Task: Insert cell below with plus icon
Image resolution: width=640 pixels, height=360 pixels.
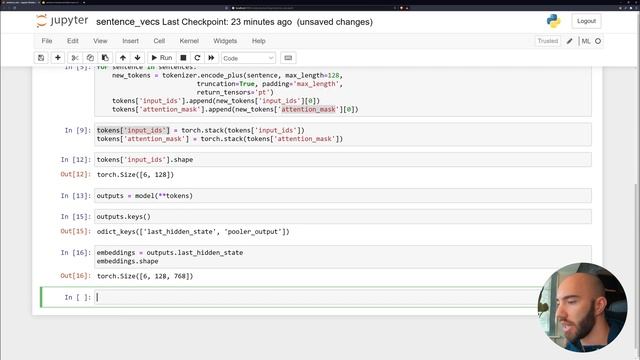Action: (x=58, y=58)
